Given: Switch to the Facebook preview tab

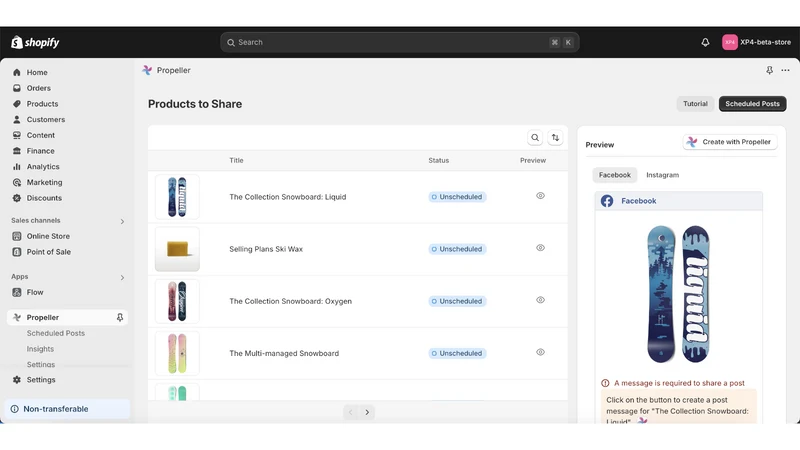Looking at the screenshot, I should coord(615,175).
